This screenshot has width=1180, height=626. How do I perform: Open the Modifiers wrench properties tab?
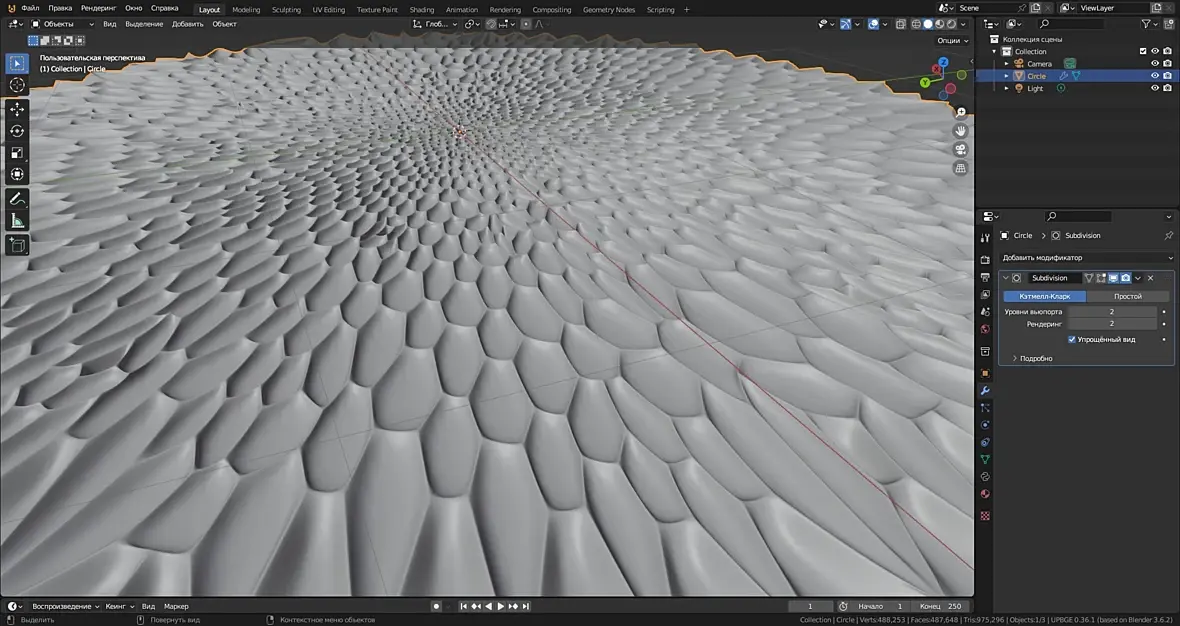985,390
